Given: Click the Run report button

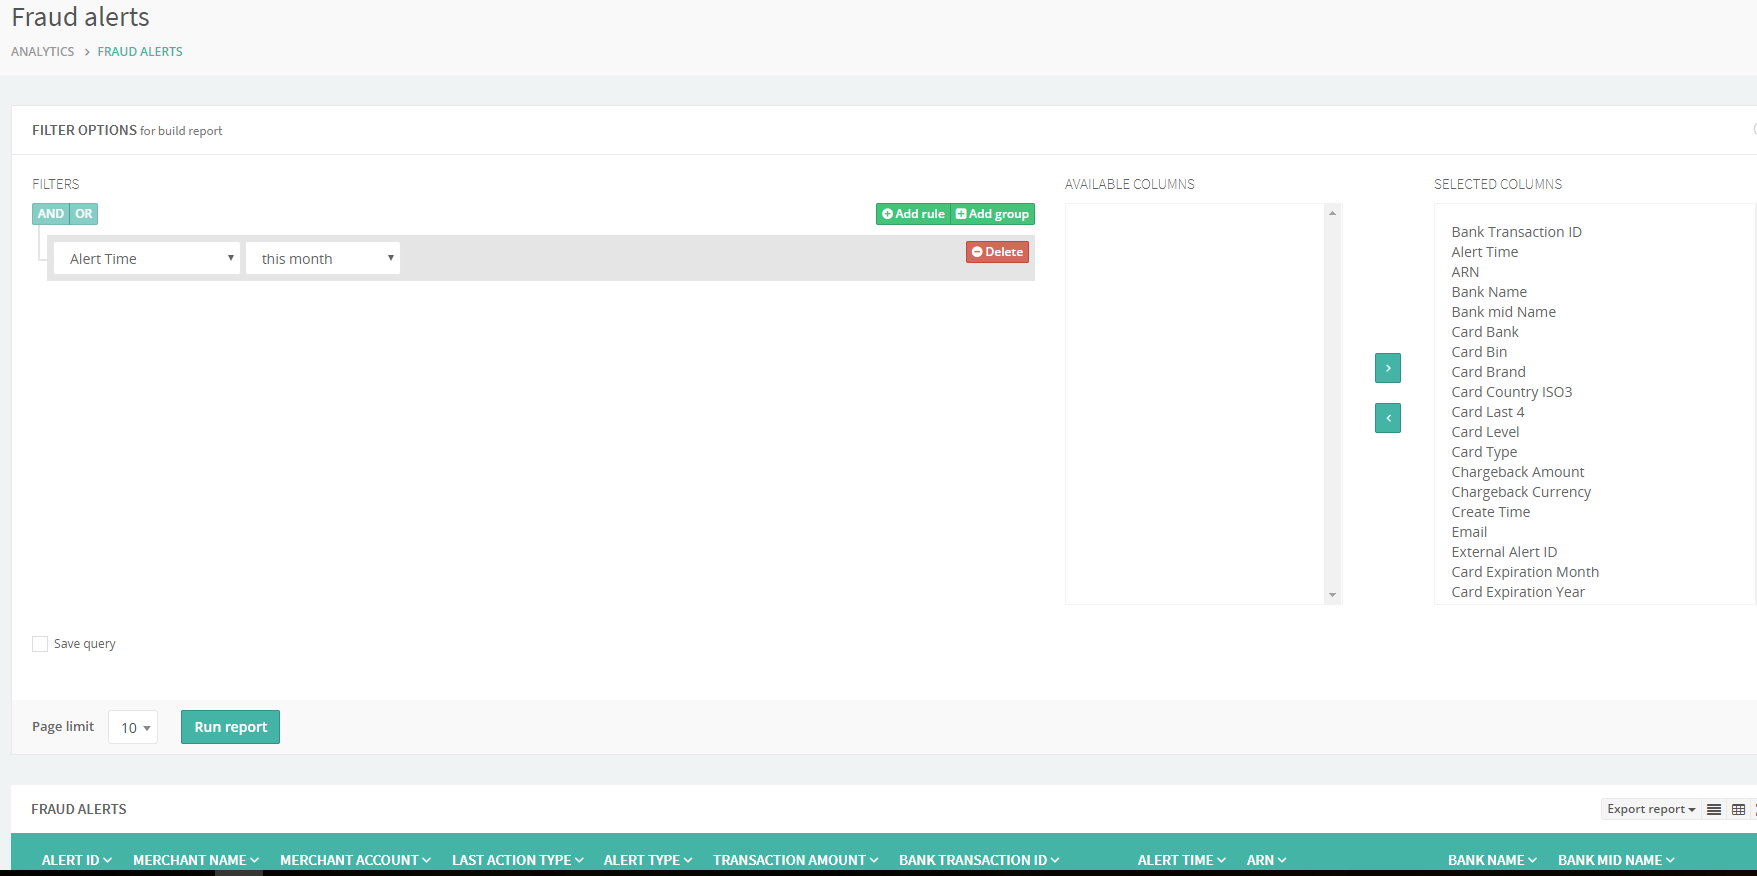Looking at the screenshot, I should (x=230, y=727).
